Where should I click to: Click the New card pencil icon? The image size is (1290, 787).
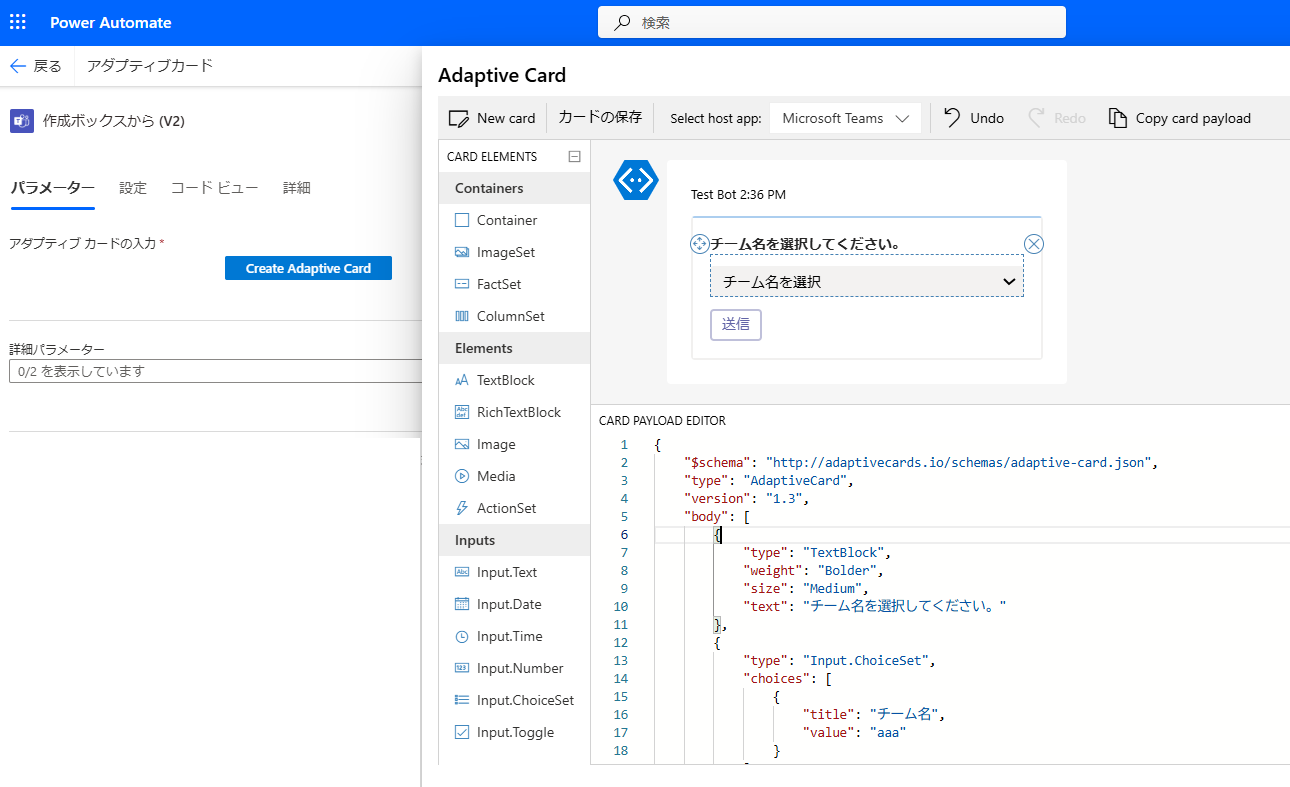(459, 118)
